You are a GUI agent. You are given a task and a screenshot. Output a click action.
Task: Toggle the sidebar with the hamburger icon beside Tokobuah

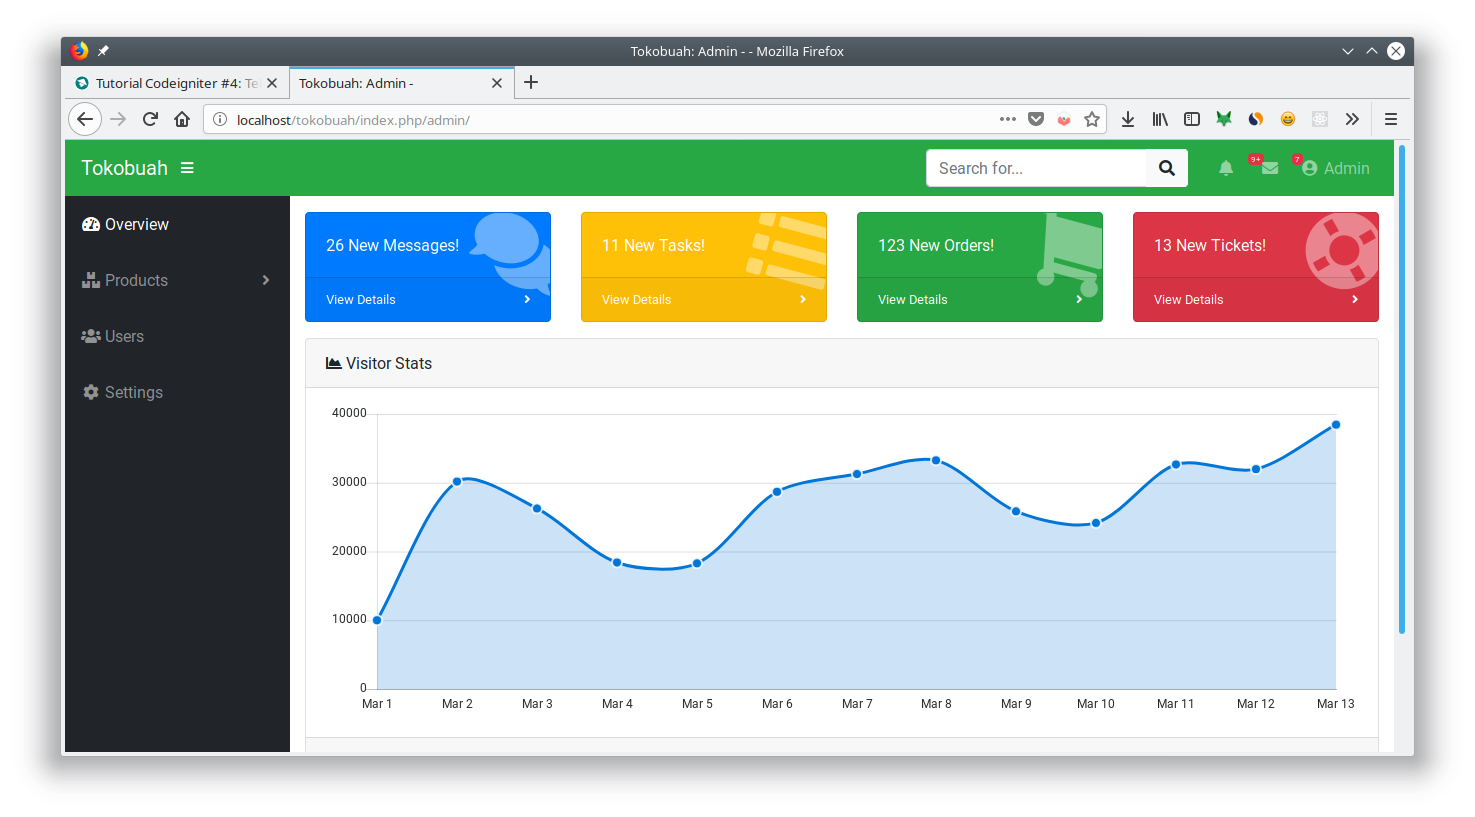pyautogui.click(x=187, y=168)
